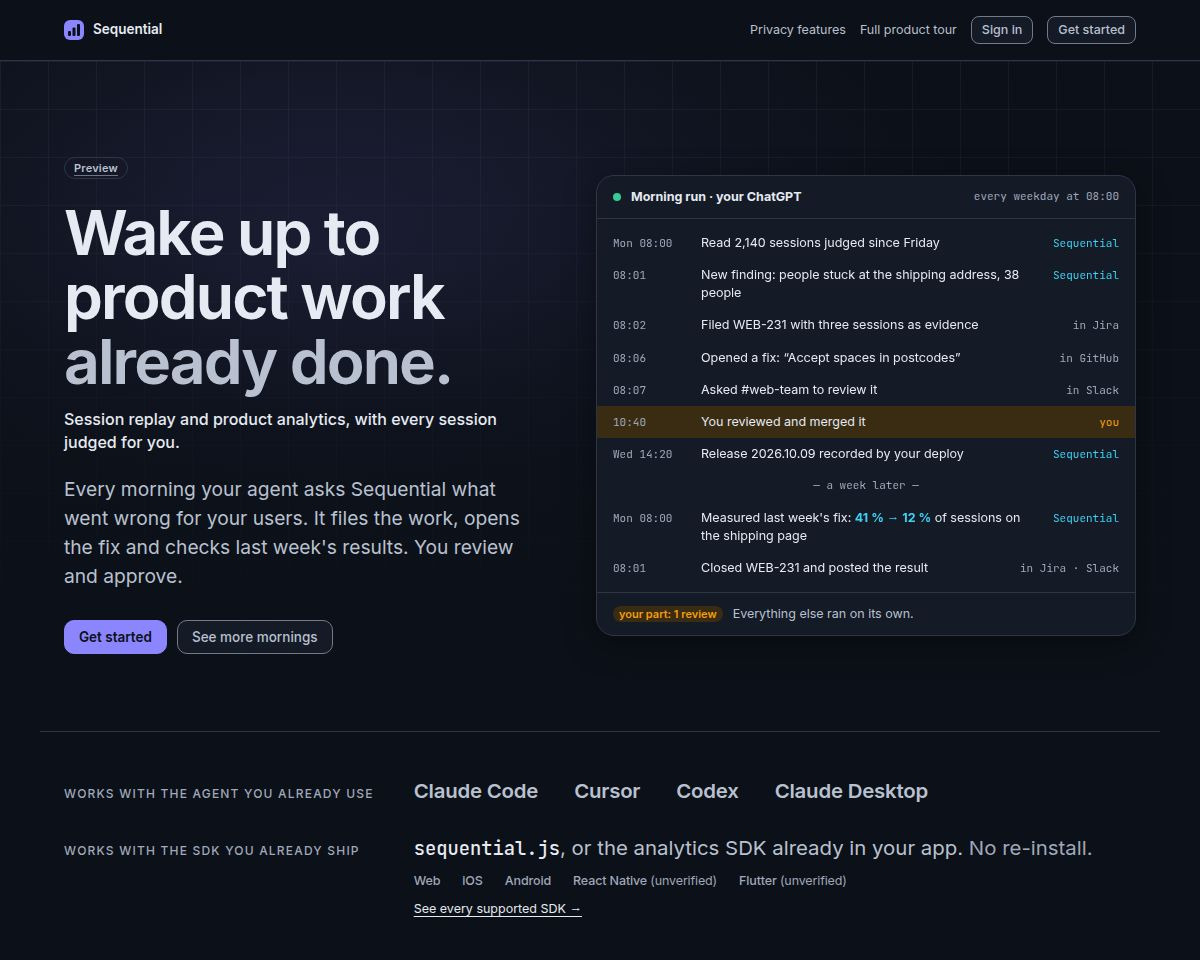Click the 'Wed 14:20' timestamp
This screenshot has width=1200, height=960.
(x=642, y=454)
